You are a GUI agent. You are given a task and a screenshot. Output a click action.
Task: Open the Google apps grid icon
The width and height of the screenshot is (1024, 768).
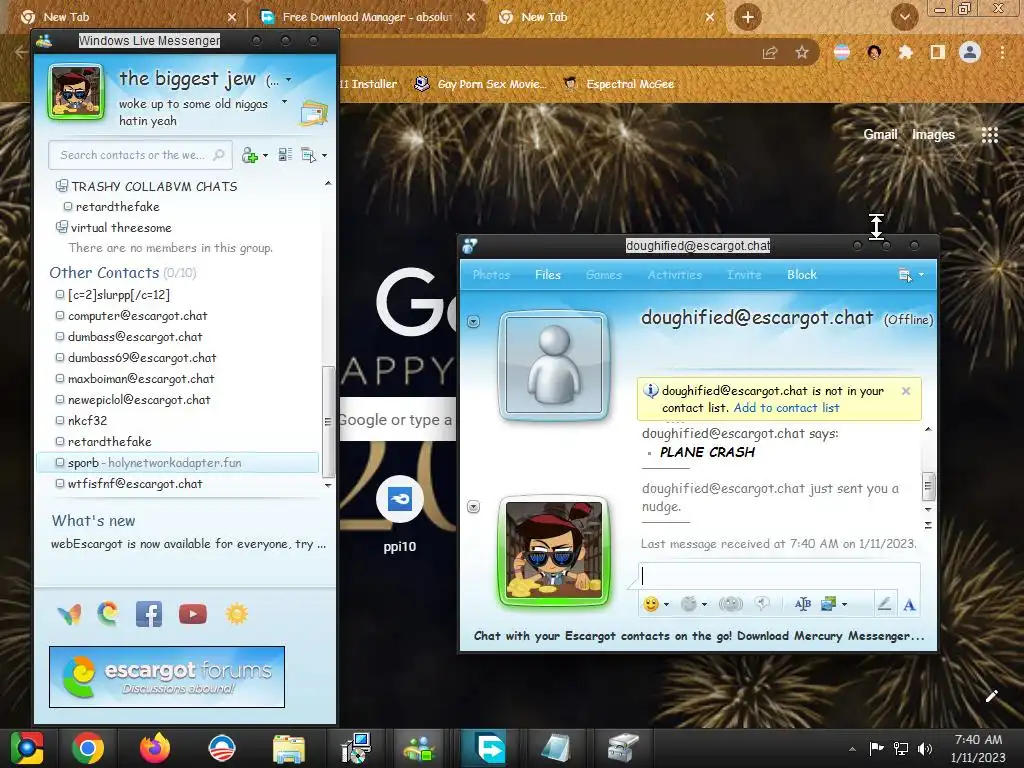pos(990,135)
